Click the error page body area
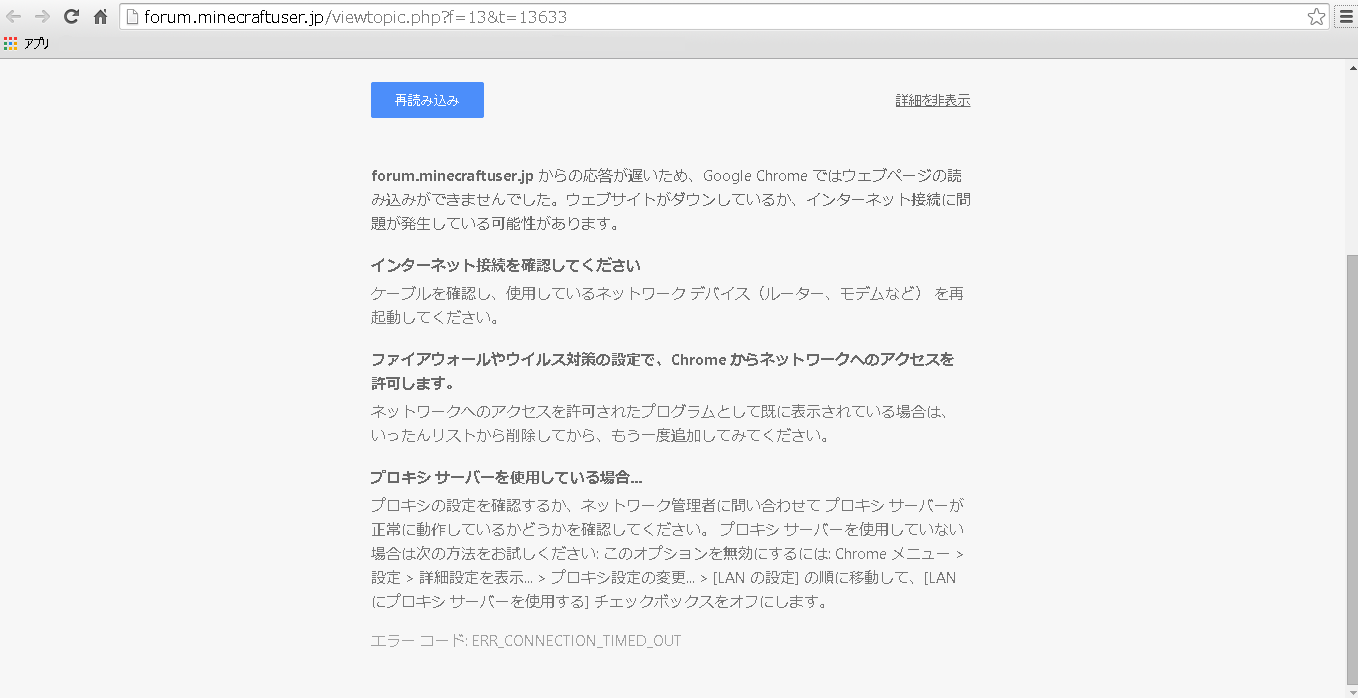The height and width of the screenshot is (698, 1358). pyautogui.click(x=670, y=400)
